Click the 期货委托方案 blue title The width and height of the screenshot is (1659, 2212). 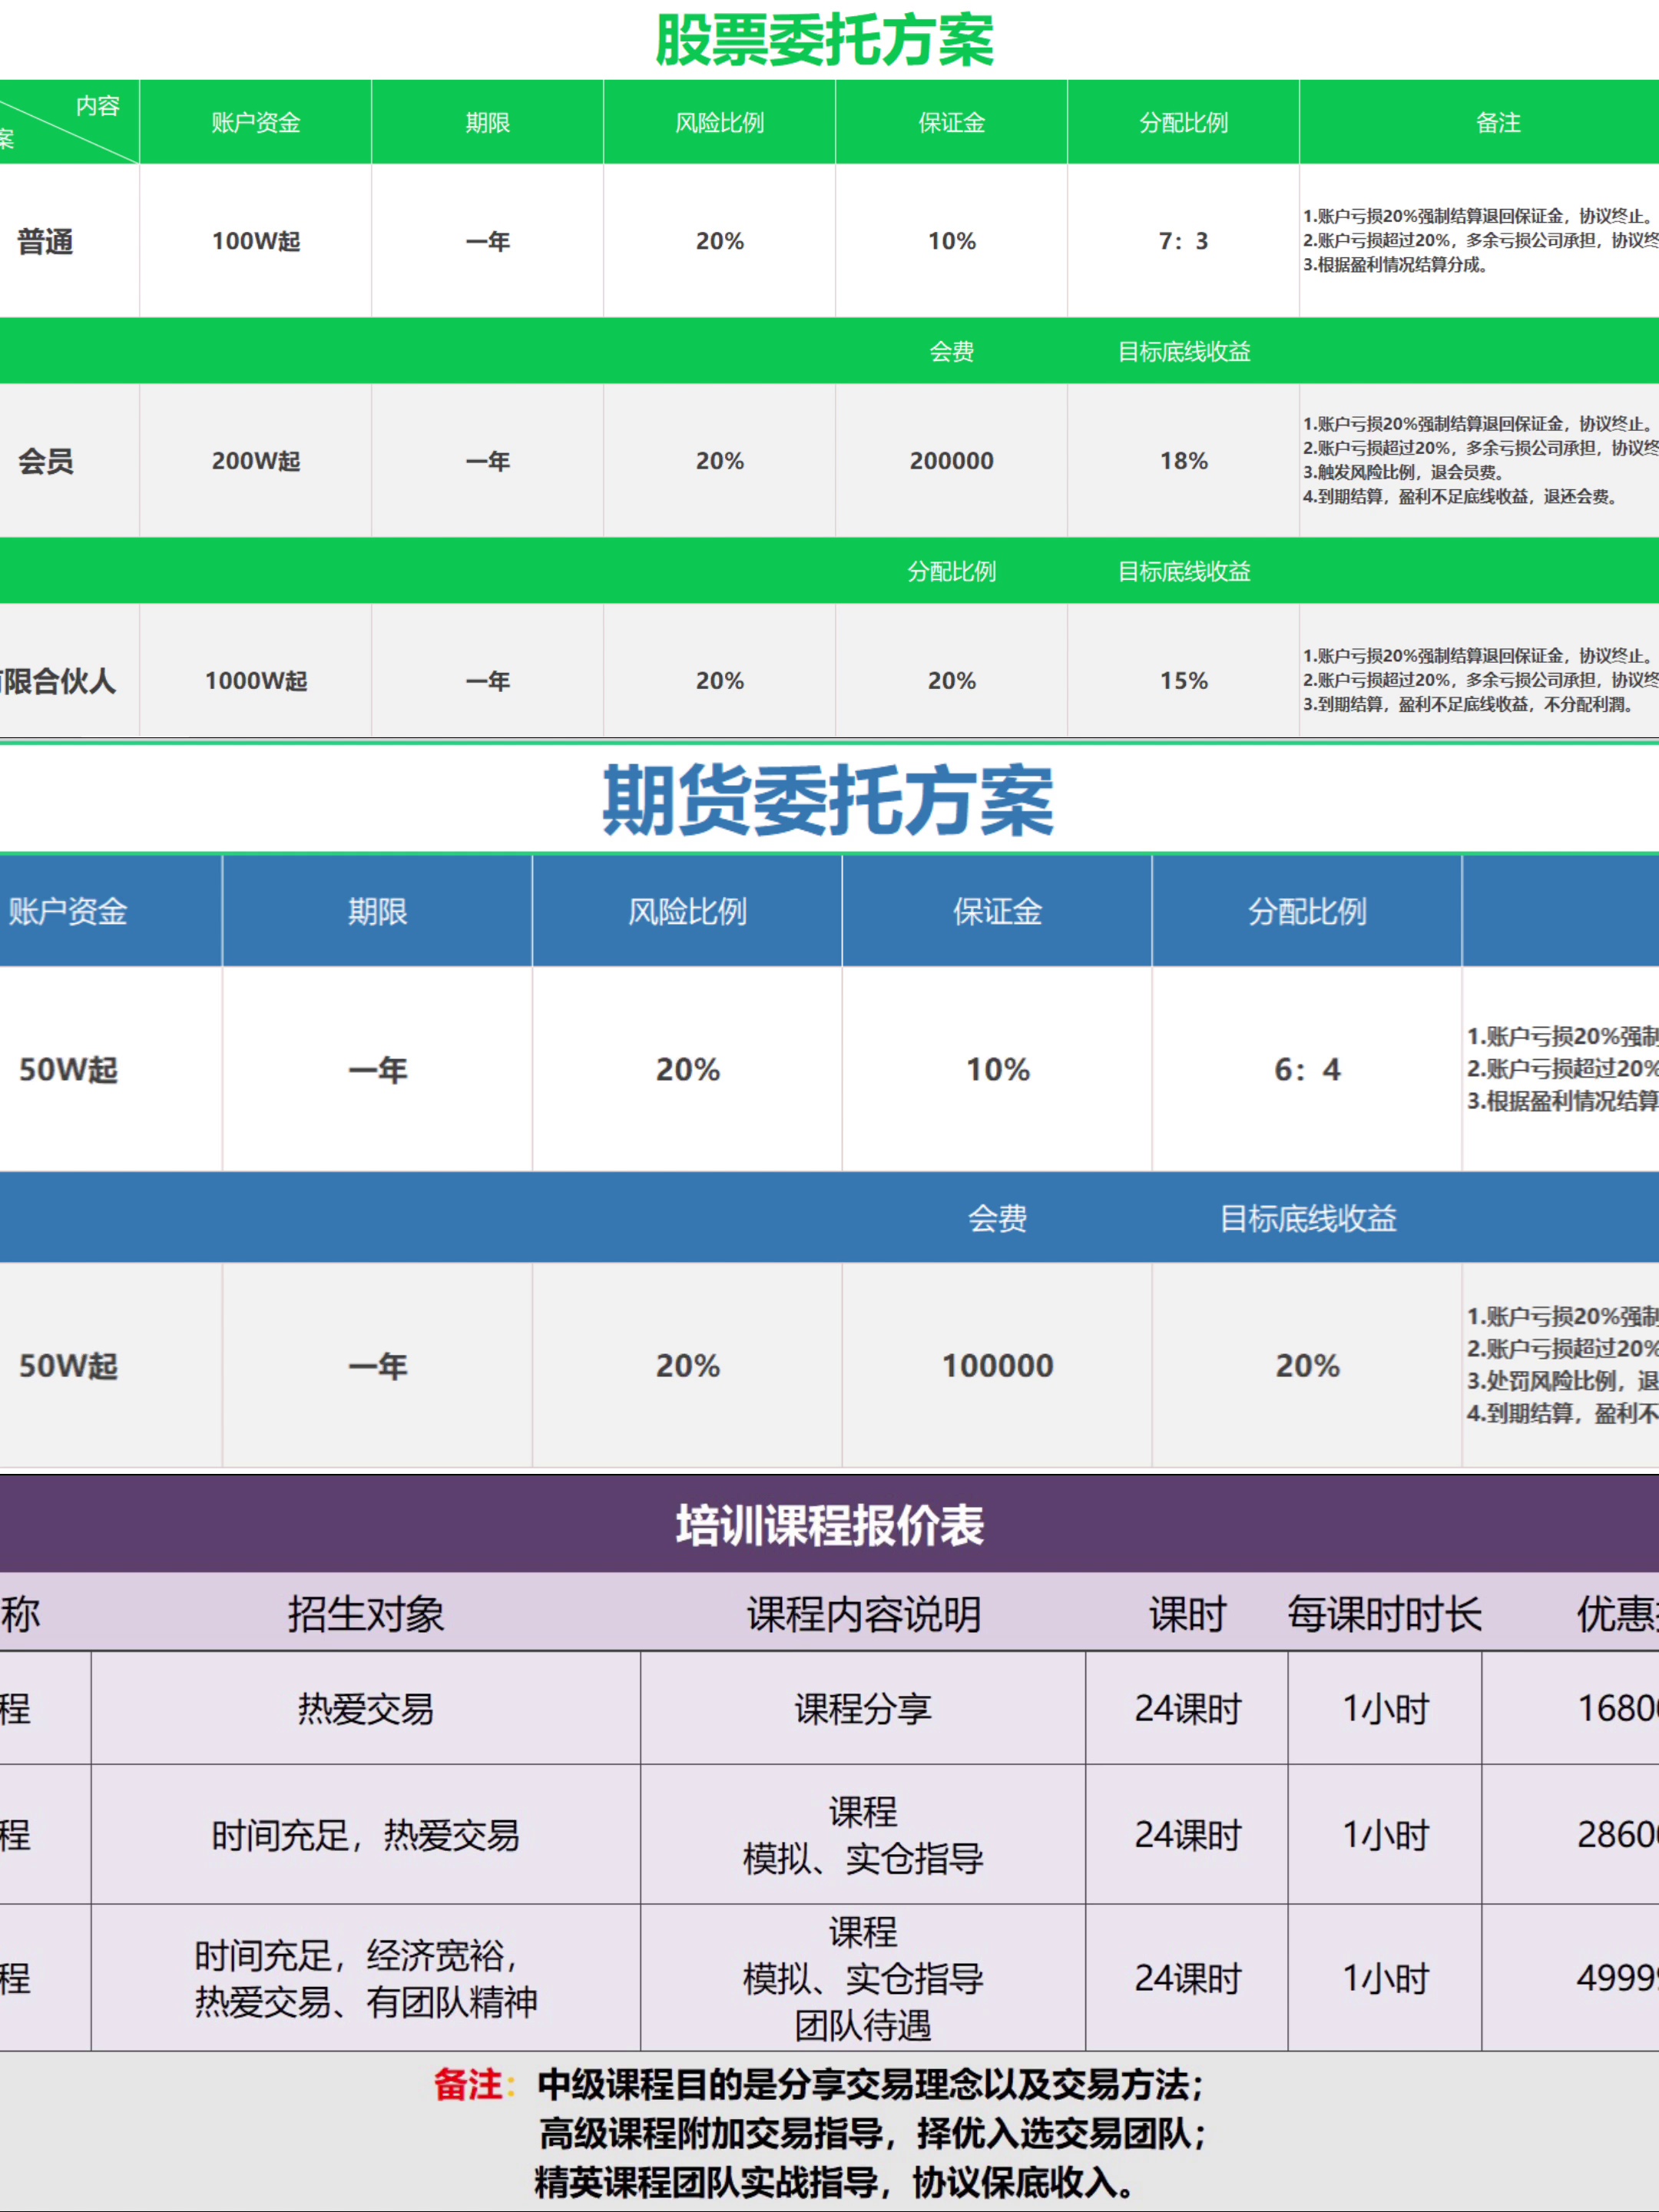click(827, 800)
